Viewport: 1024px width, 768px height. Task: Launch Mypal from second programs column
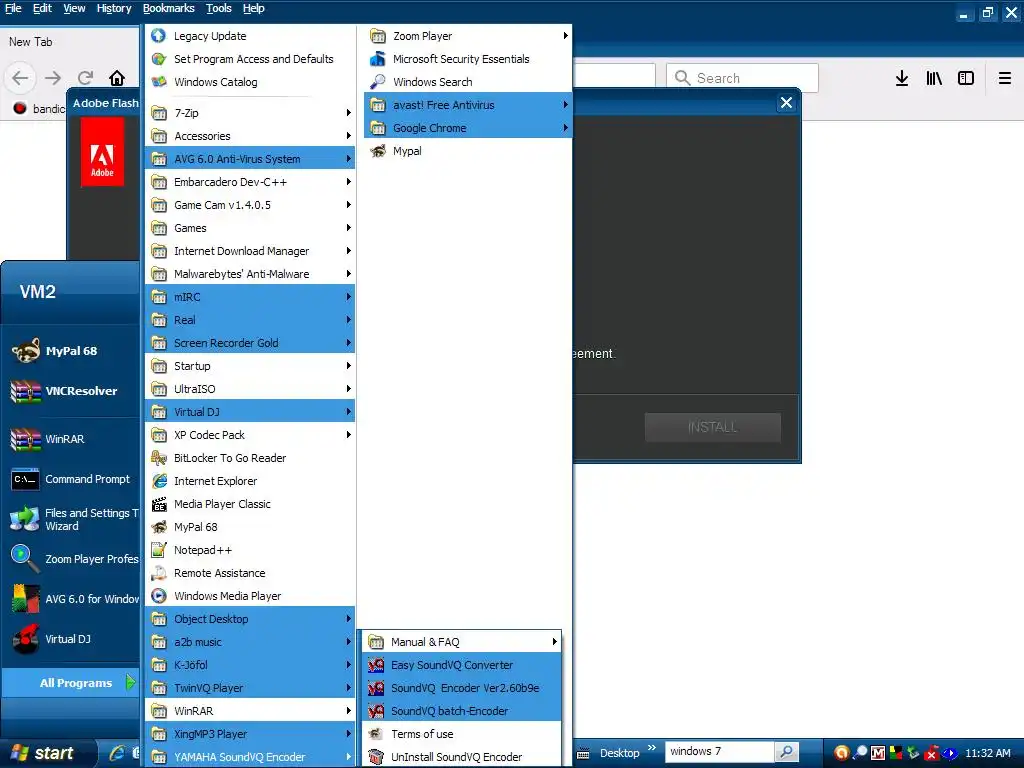click(x=468, y=151)
